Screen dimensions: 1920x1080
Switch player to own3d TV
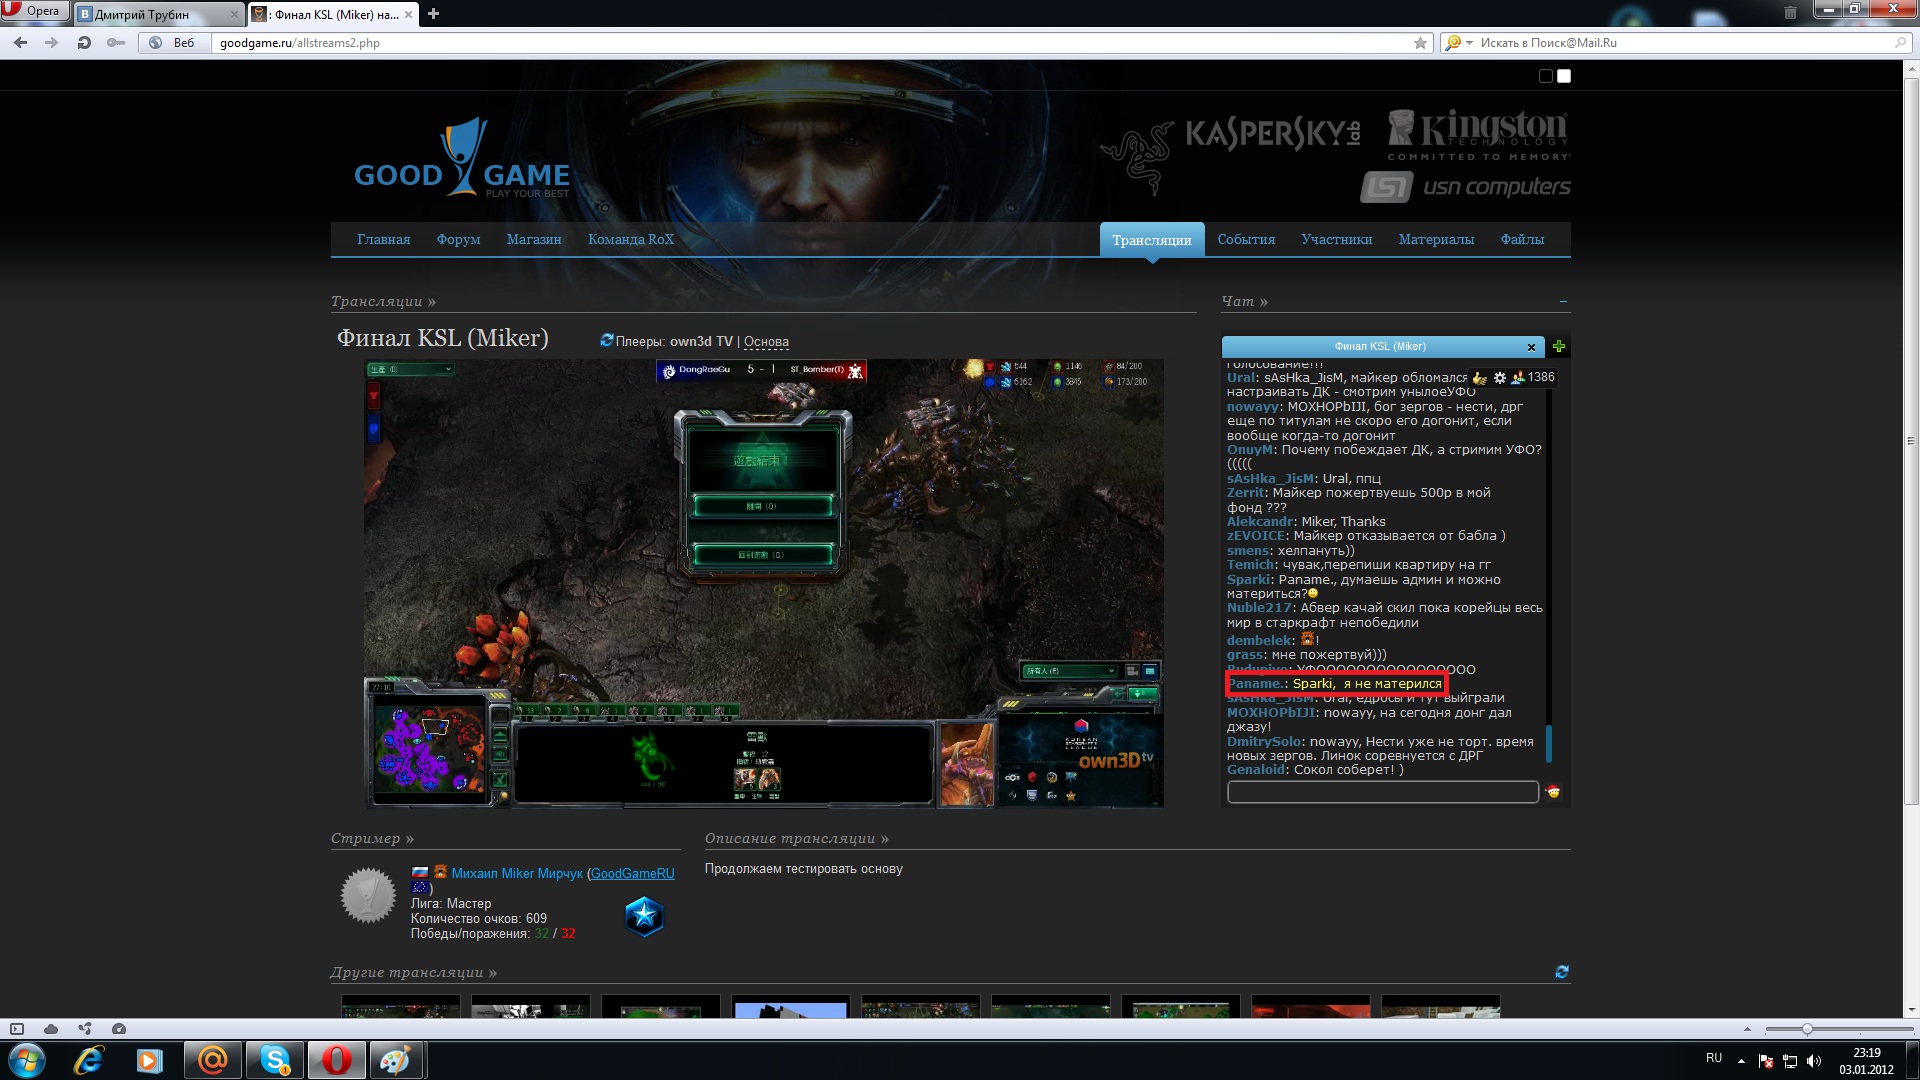[x=701, y=342]
